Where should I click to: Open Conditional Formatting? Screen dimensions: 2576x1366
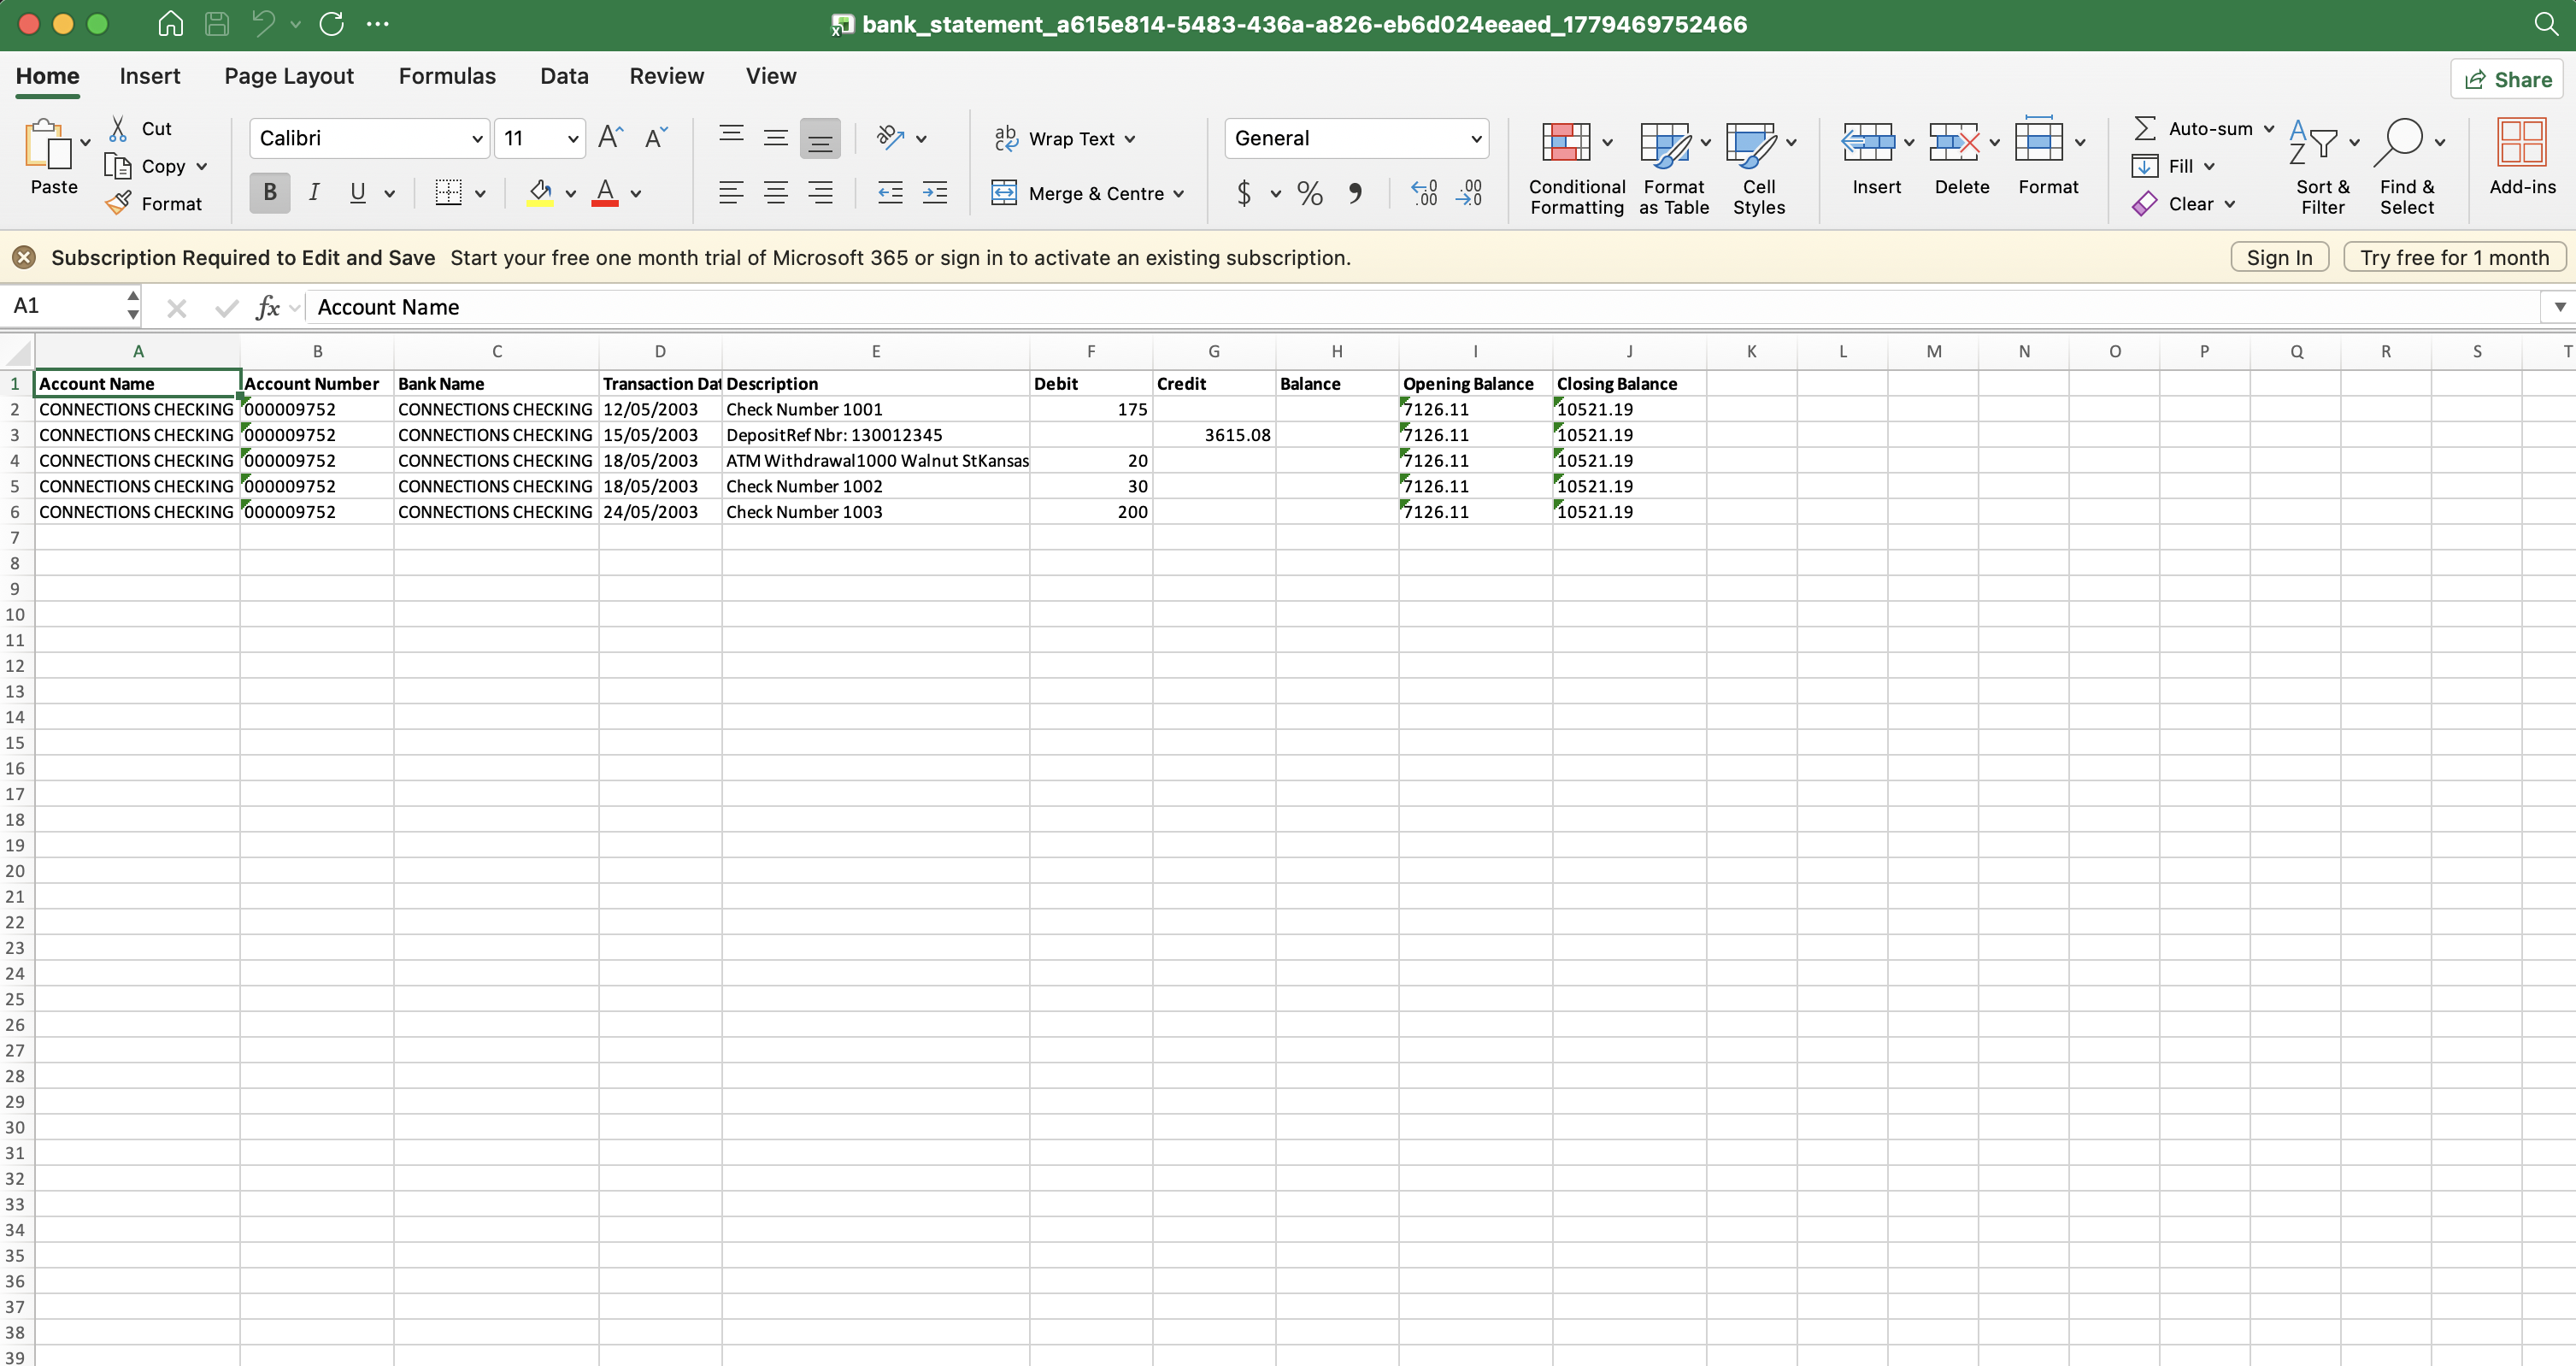click(x=1576, y=168)
